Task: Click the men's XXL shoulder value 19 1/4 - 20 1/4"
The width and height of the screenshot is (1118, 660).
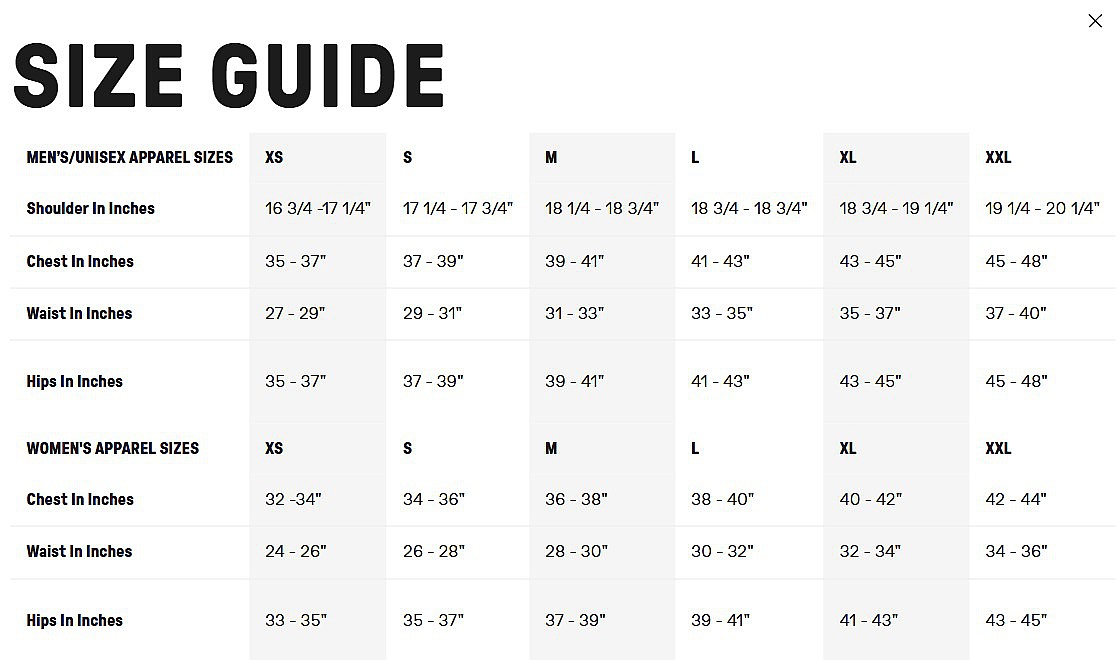Action: [1042, 208]
